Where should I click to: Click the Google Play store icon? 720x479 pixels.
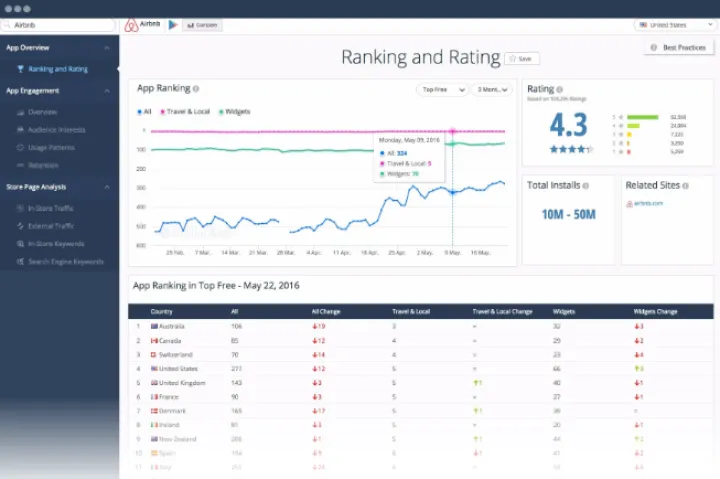pyautogui.click(x=173, y=25)
